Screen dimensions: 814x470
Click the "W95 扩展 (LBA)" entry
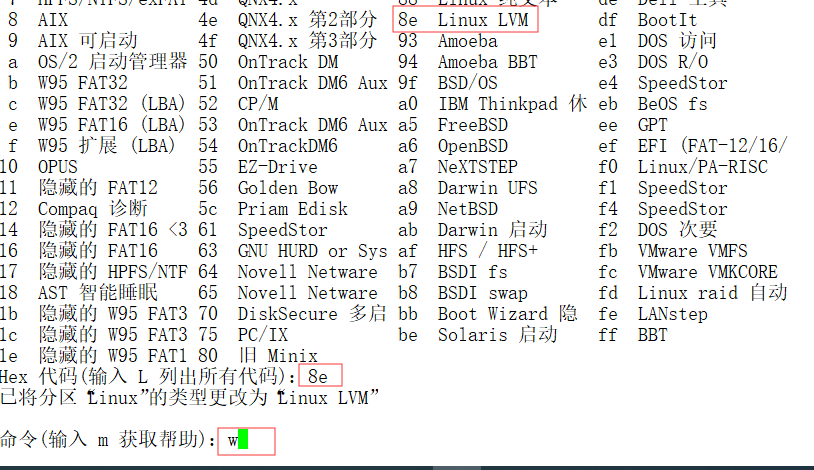(106, 146)
